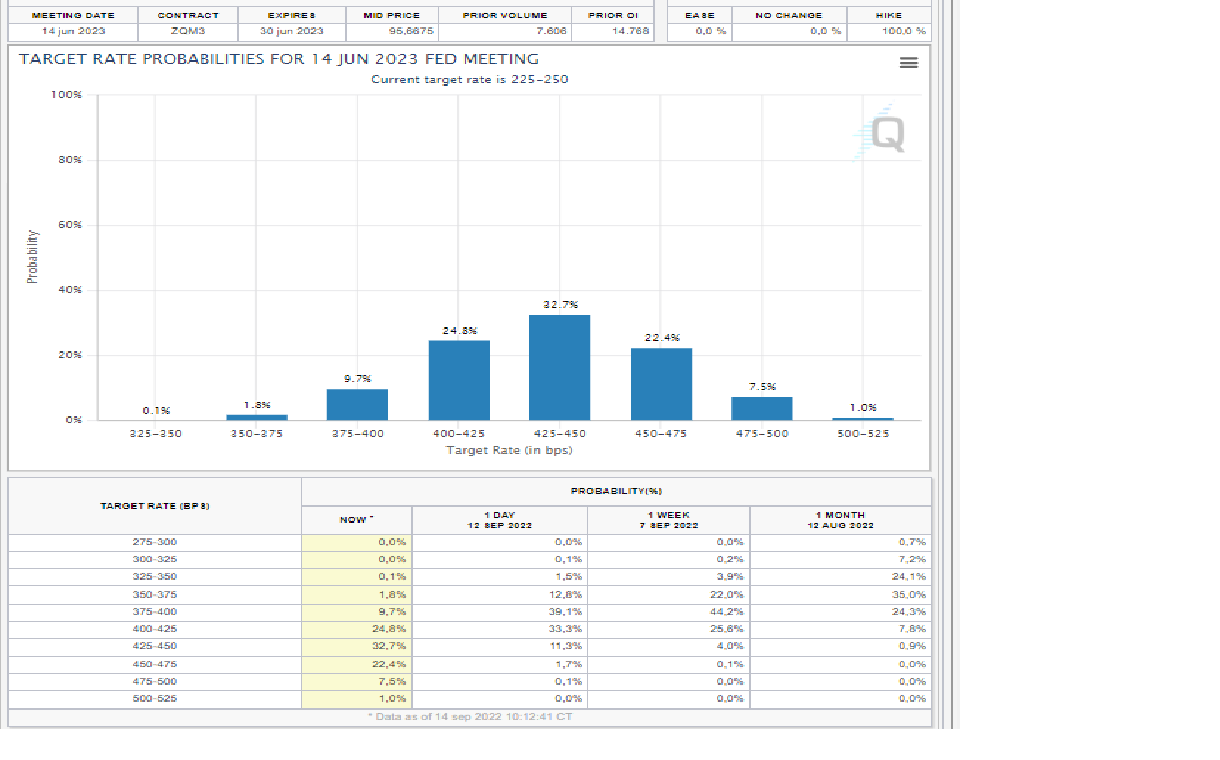Screen dimensions: 1220x760
Task: Select the 400-425 bar at 24.8%
Action: pyautogui.click(x=459, y=380)
